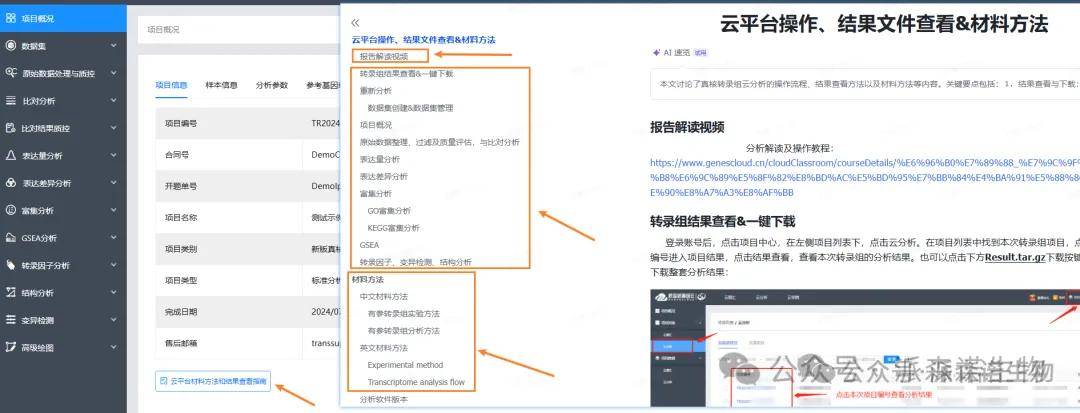Screen dimensions: 1080x413
Task: Click the AI 速览 sparkle icon
Action: coord(656,52)
